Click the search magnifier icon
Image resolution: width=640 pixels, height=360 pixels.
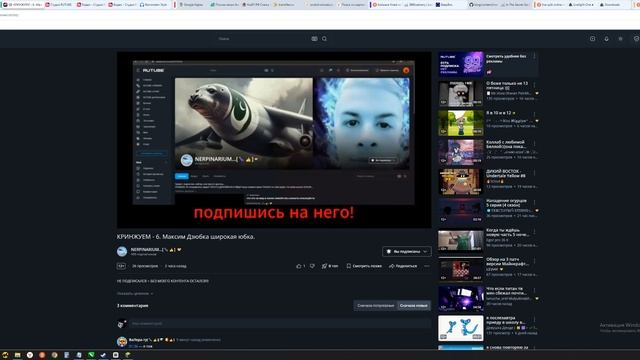point(324,39)
